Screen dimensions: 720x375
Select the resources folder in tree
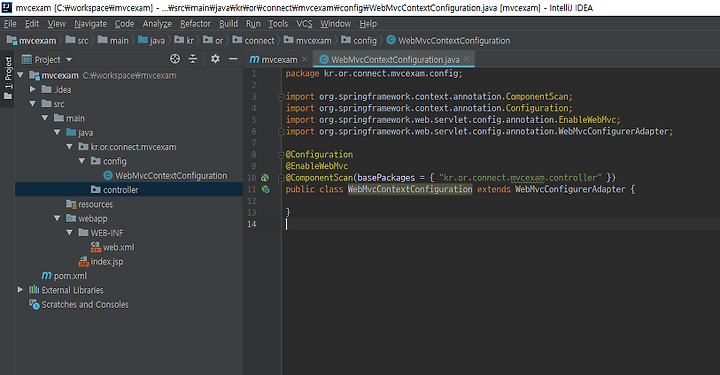[90, 204]
